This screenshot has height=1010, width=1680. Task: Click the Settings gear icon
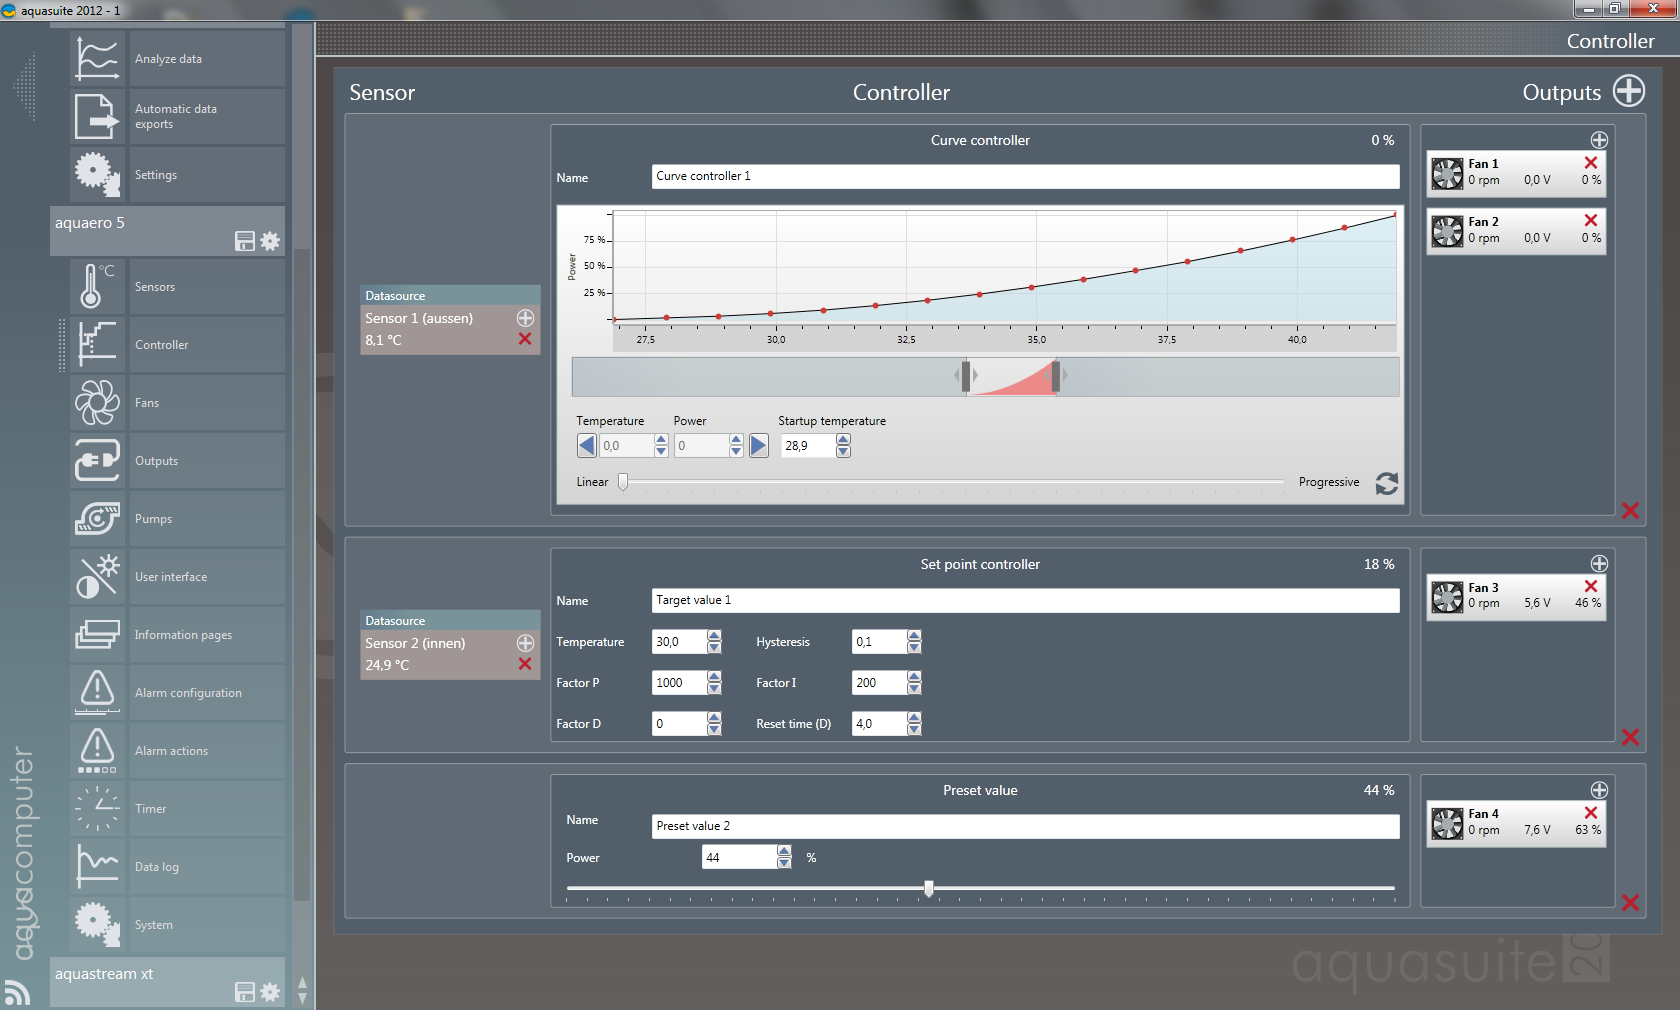coord(97,174)
